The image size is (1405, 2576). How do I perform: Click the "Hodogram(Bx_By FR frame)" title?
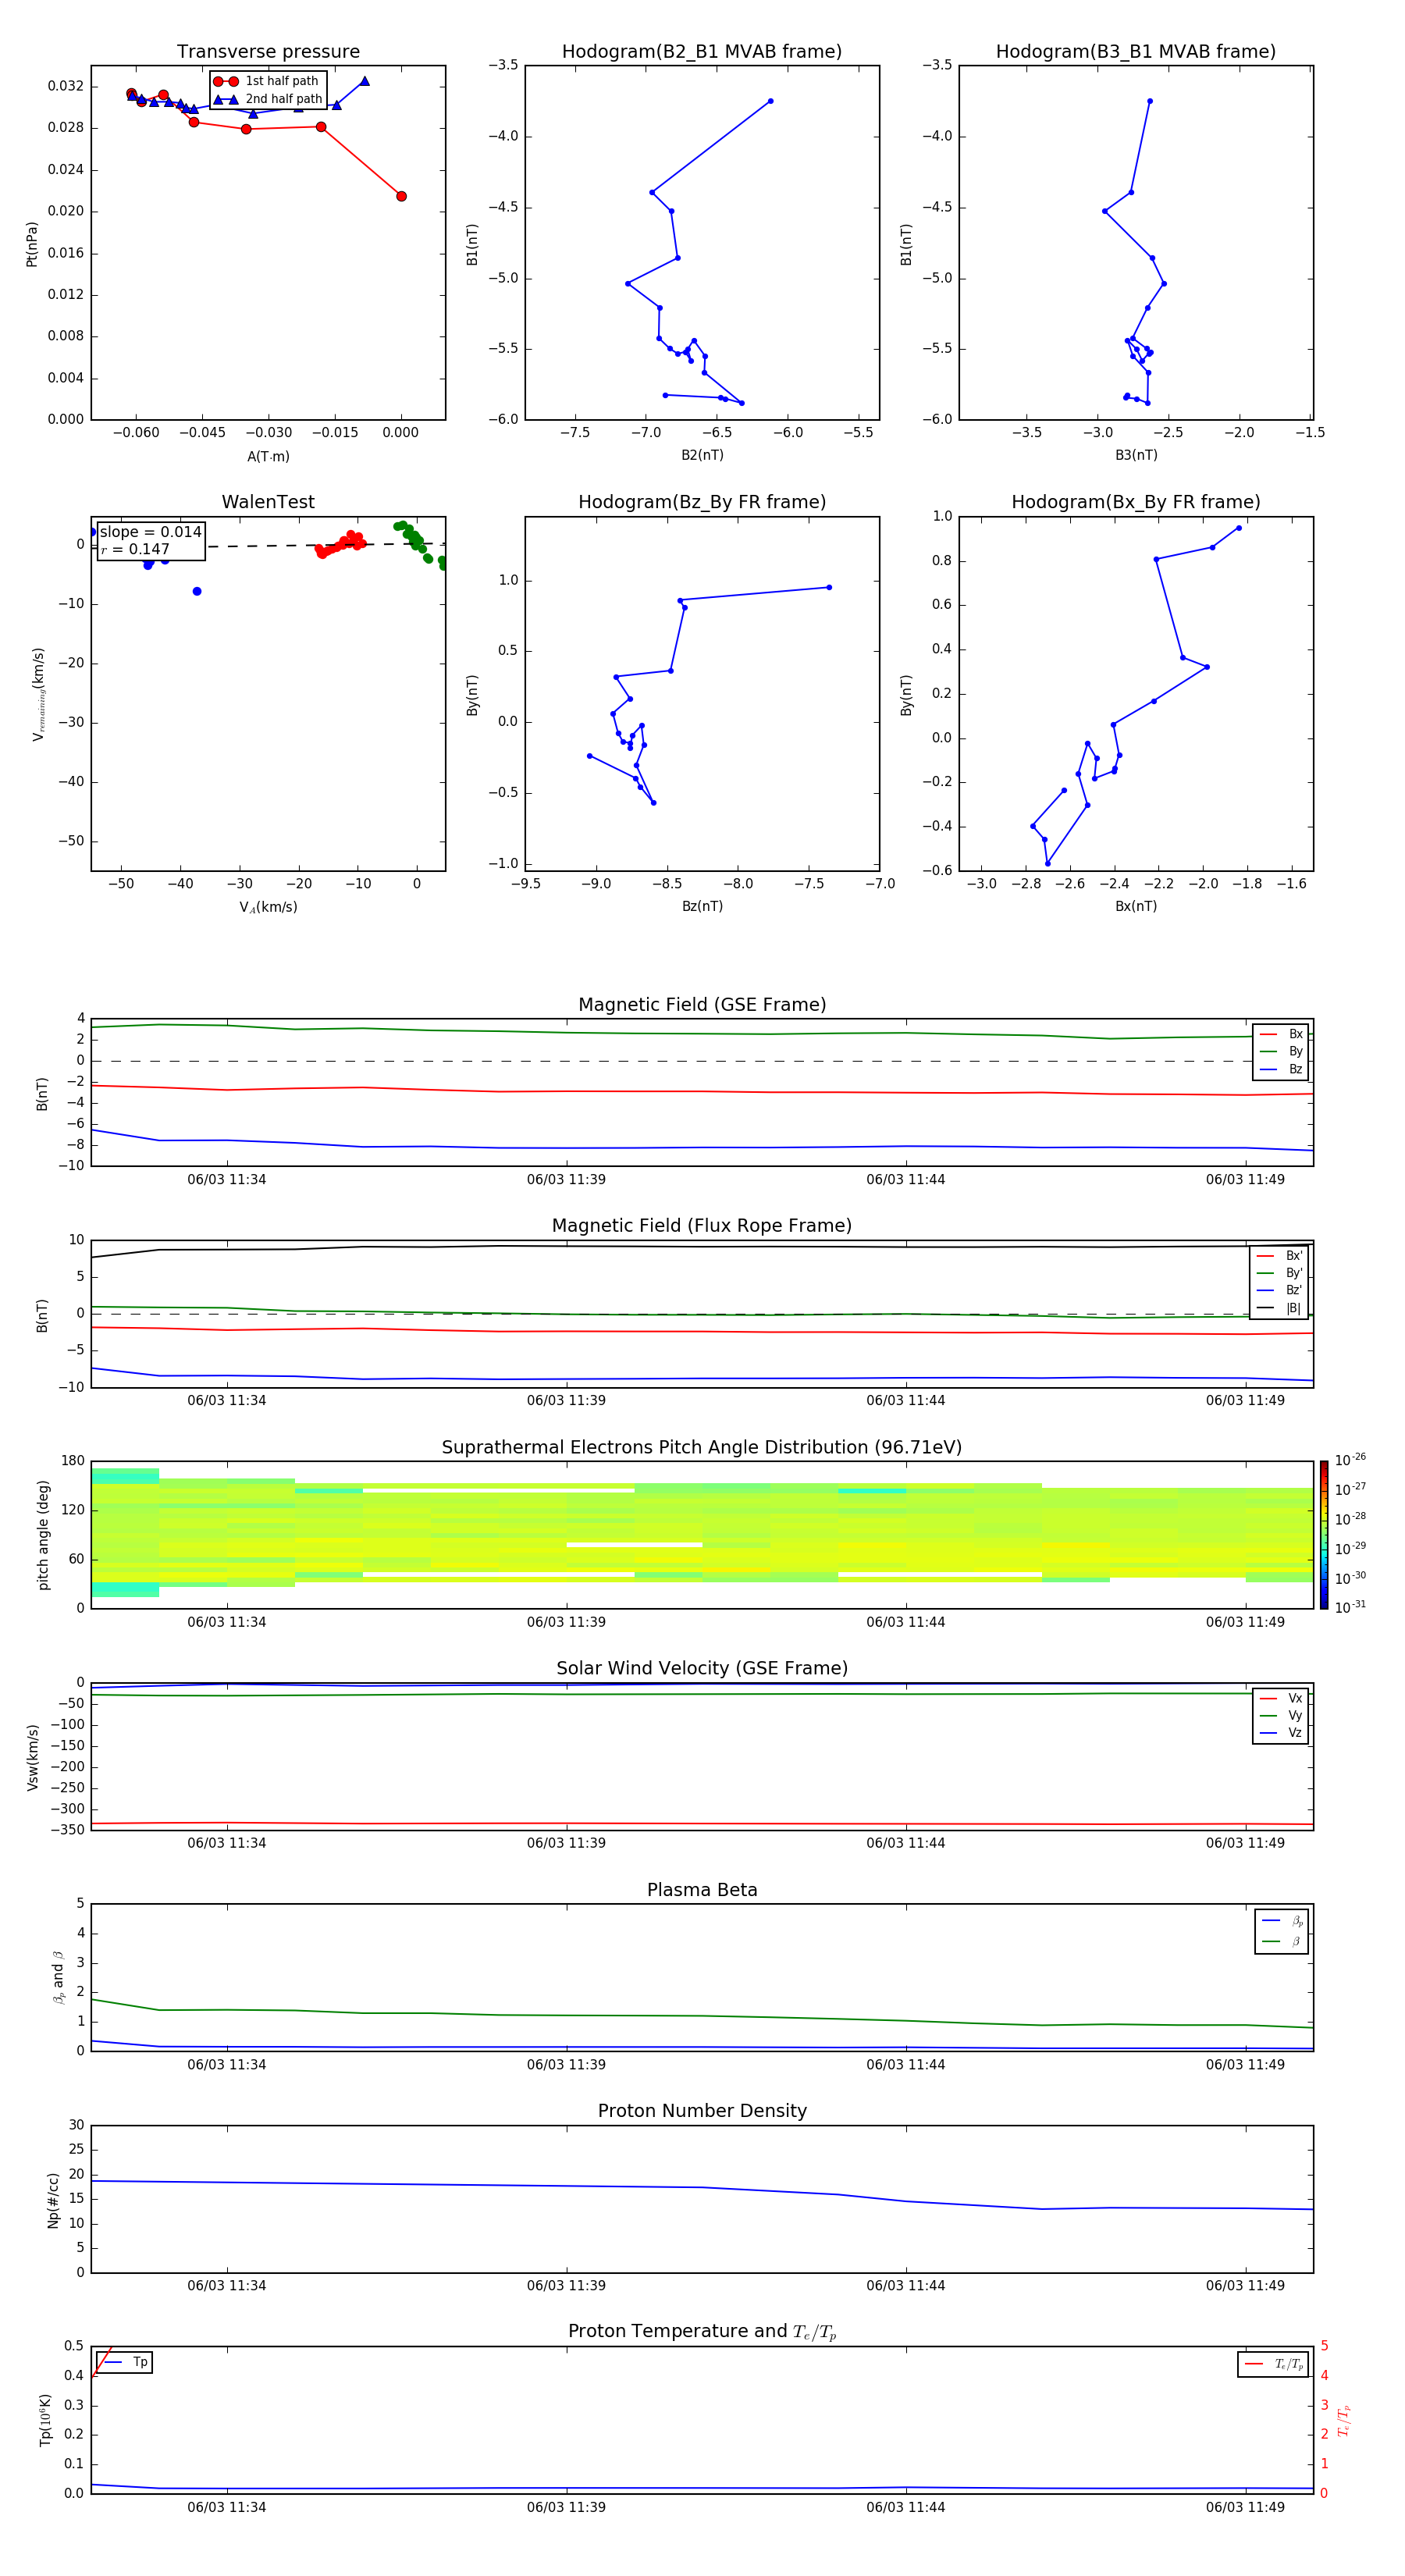1136,502
